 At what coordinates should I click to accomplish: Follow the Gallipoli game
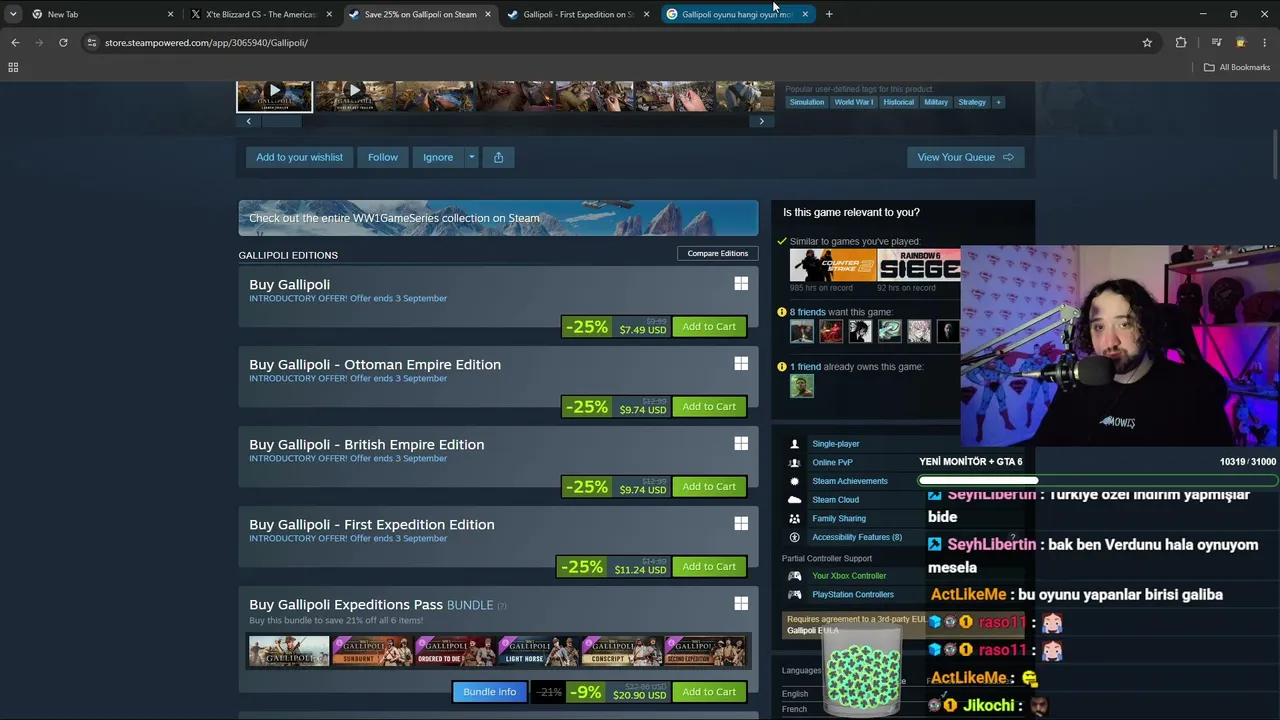(382, 157)
